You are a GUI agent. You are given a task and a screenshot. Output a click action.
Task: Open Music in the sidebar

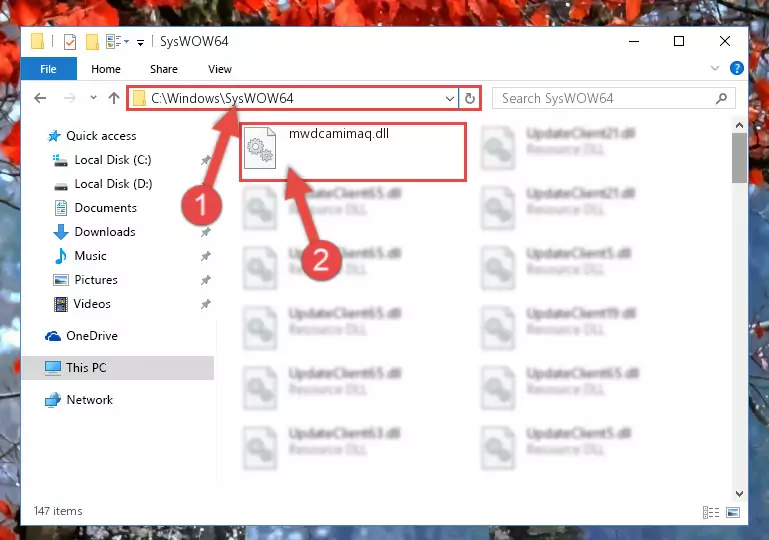[x=90, y=256]
